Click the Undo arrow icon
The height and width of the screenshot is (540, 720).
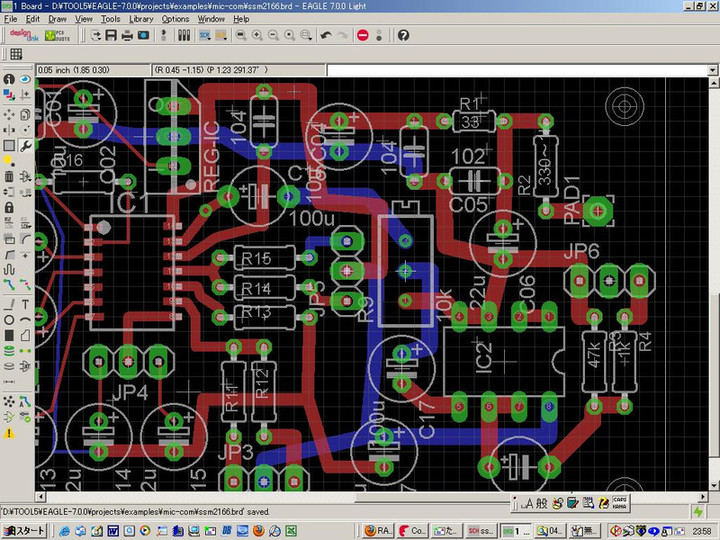click(326, 35)
